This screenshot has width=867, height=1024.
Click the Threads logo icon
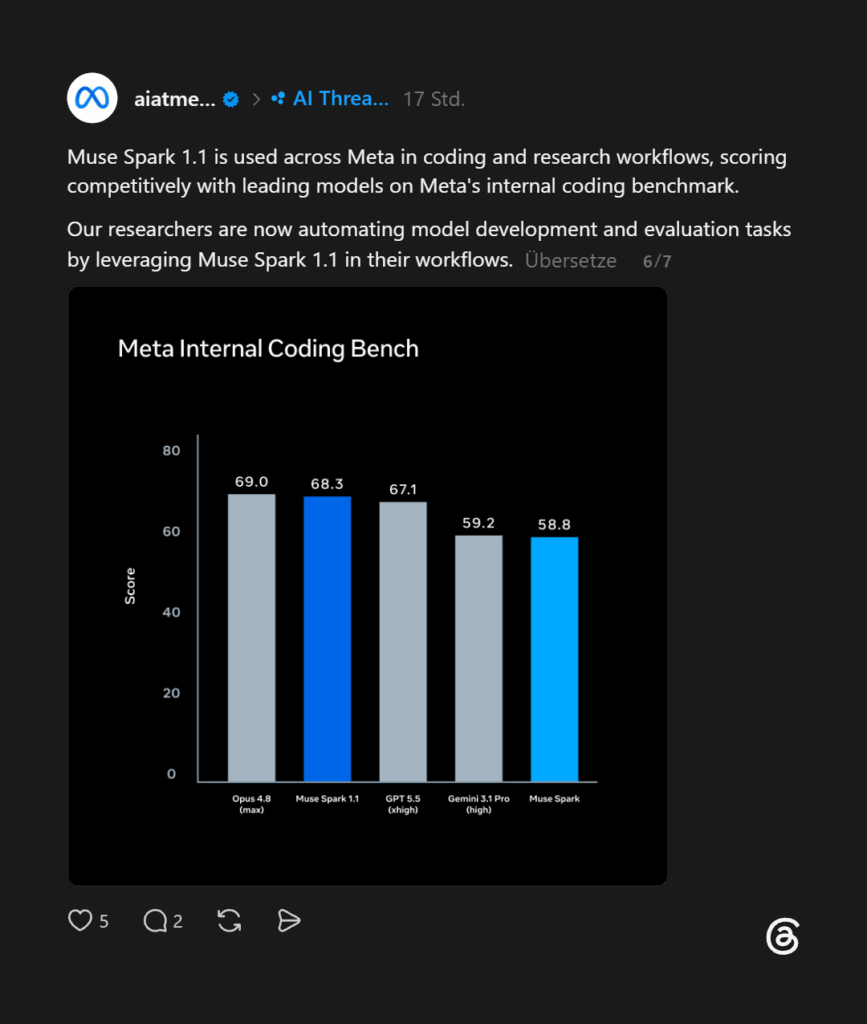coord(783,936)
